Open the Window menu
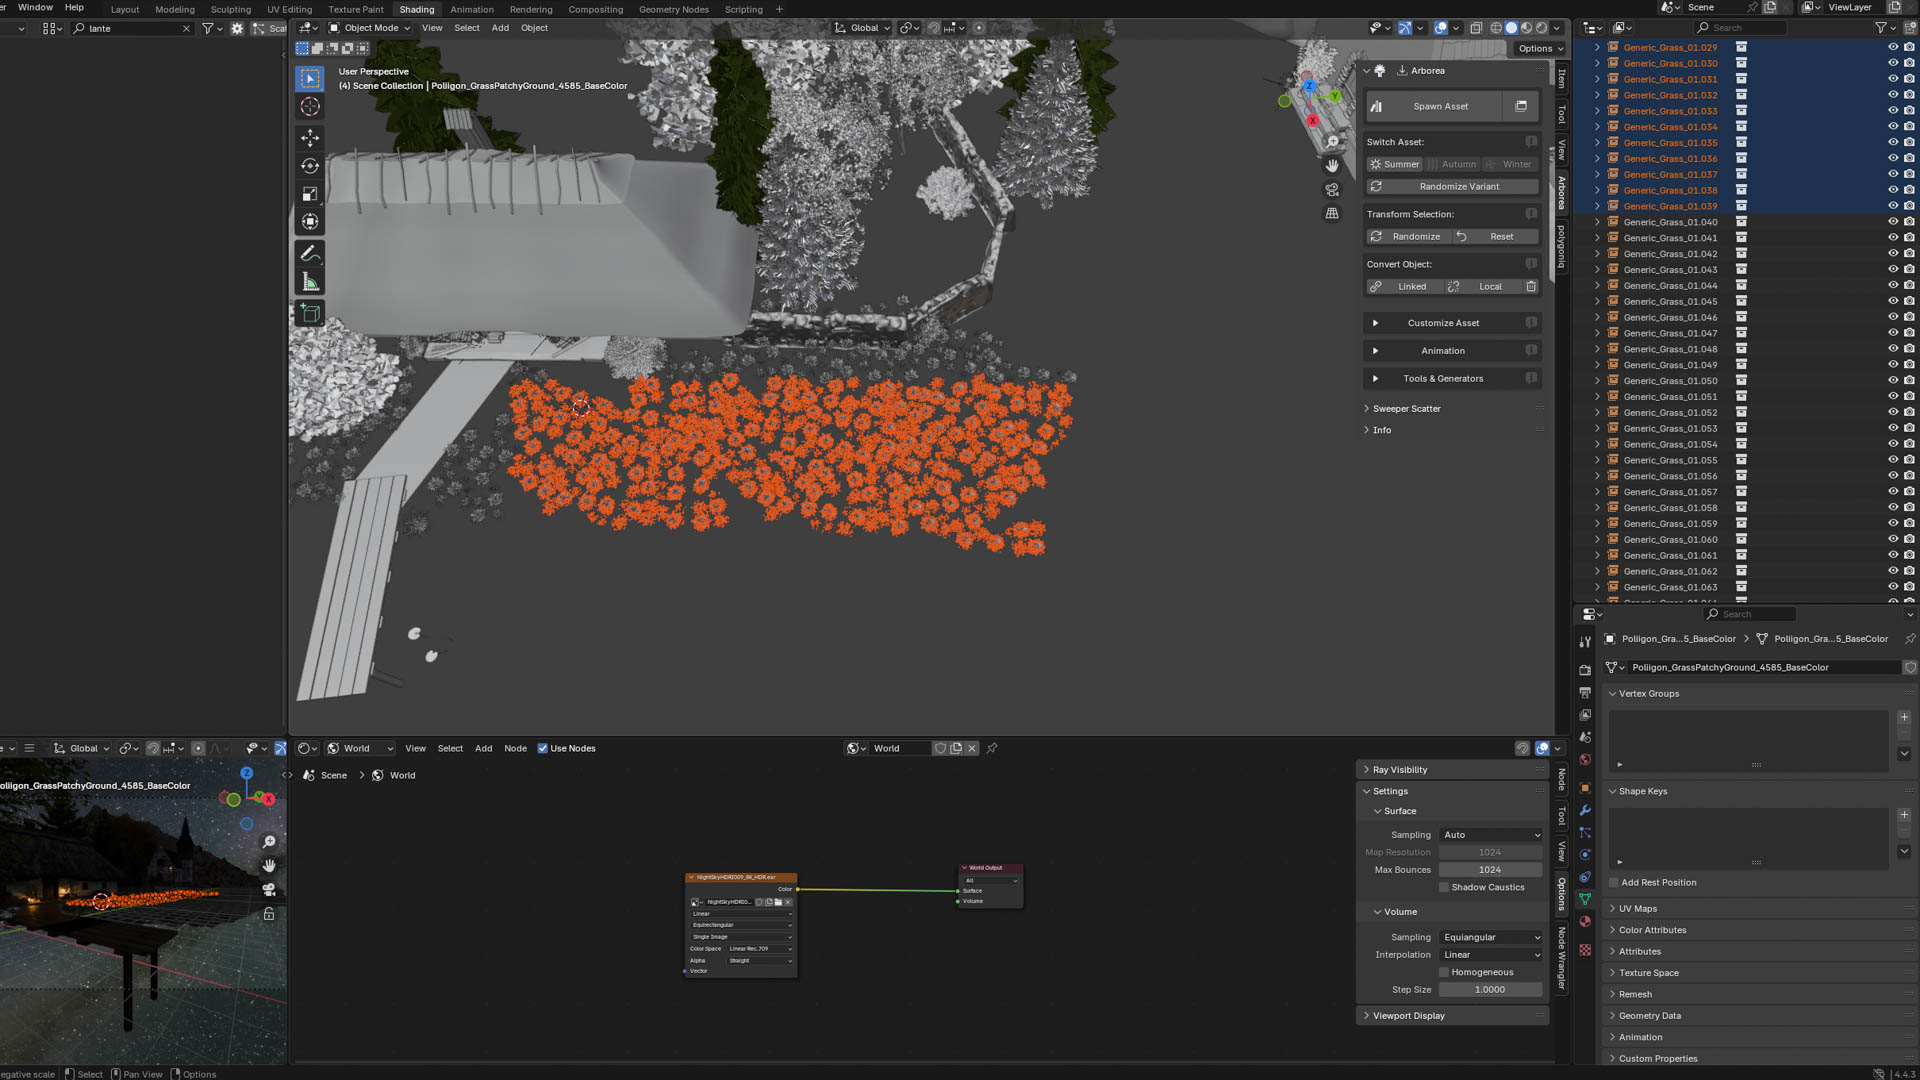Screen dimensions: 1920x1080 (x=35, y=7)
